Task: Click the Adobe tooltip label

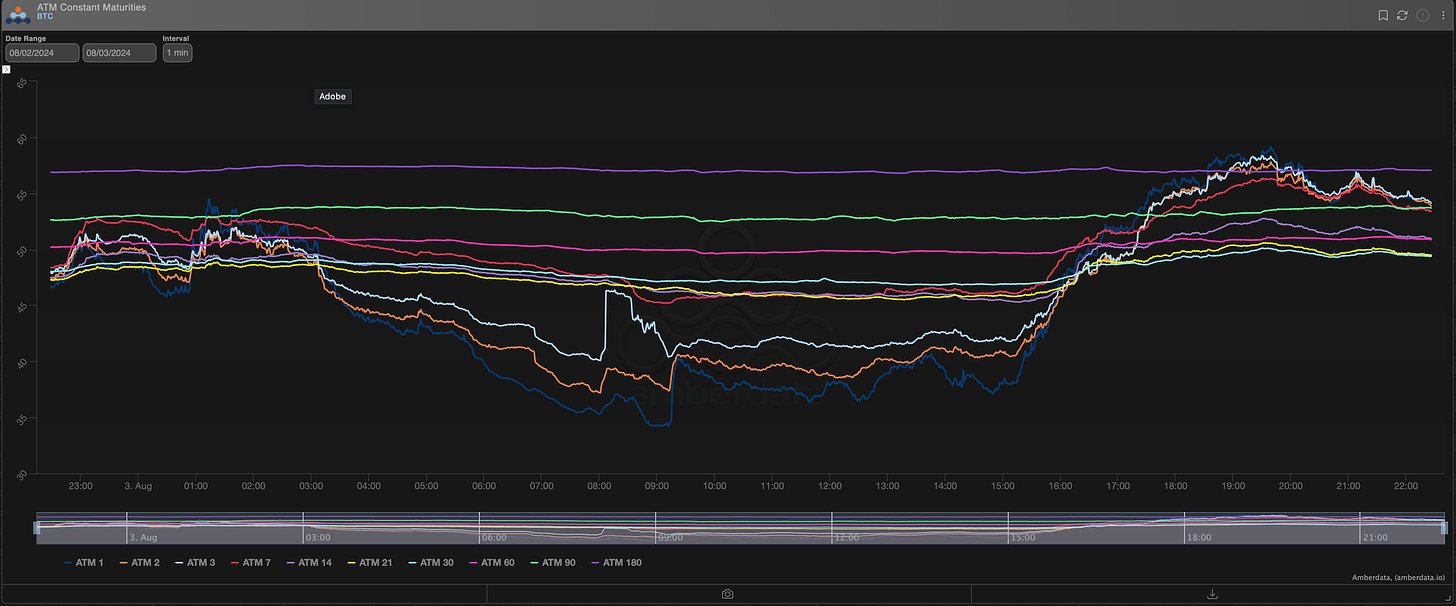Action: click(332, 97)
